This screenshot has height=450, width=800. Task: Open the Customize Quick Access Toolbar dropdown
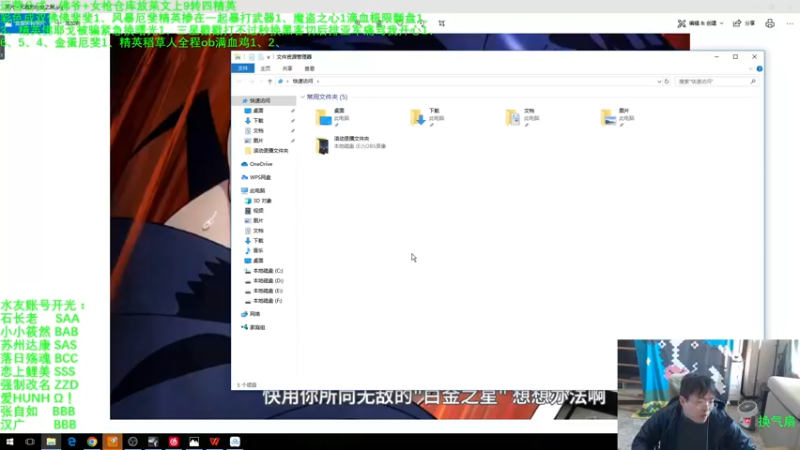[268, 57]
